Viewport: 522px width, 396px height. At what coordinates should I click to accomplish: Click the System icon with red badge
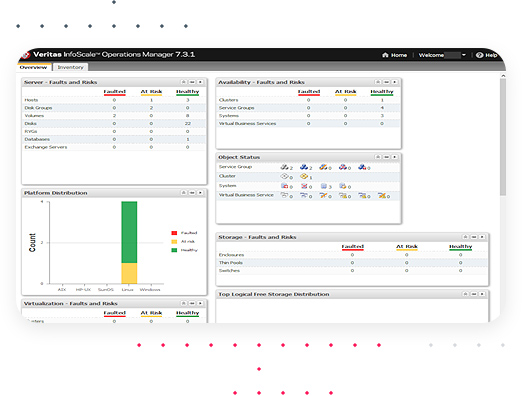point(284,186)
